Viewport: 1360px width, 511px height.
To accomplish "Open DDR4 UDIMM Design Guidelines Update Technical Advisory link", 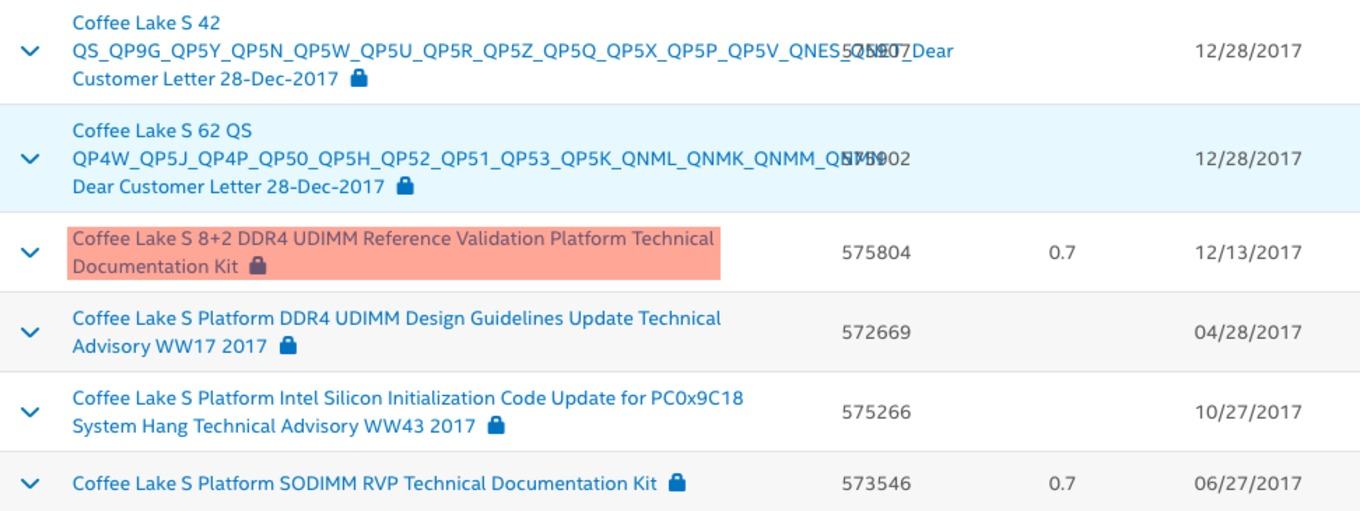I will pos(396,332).
